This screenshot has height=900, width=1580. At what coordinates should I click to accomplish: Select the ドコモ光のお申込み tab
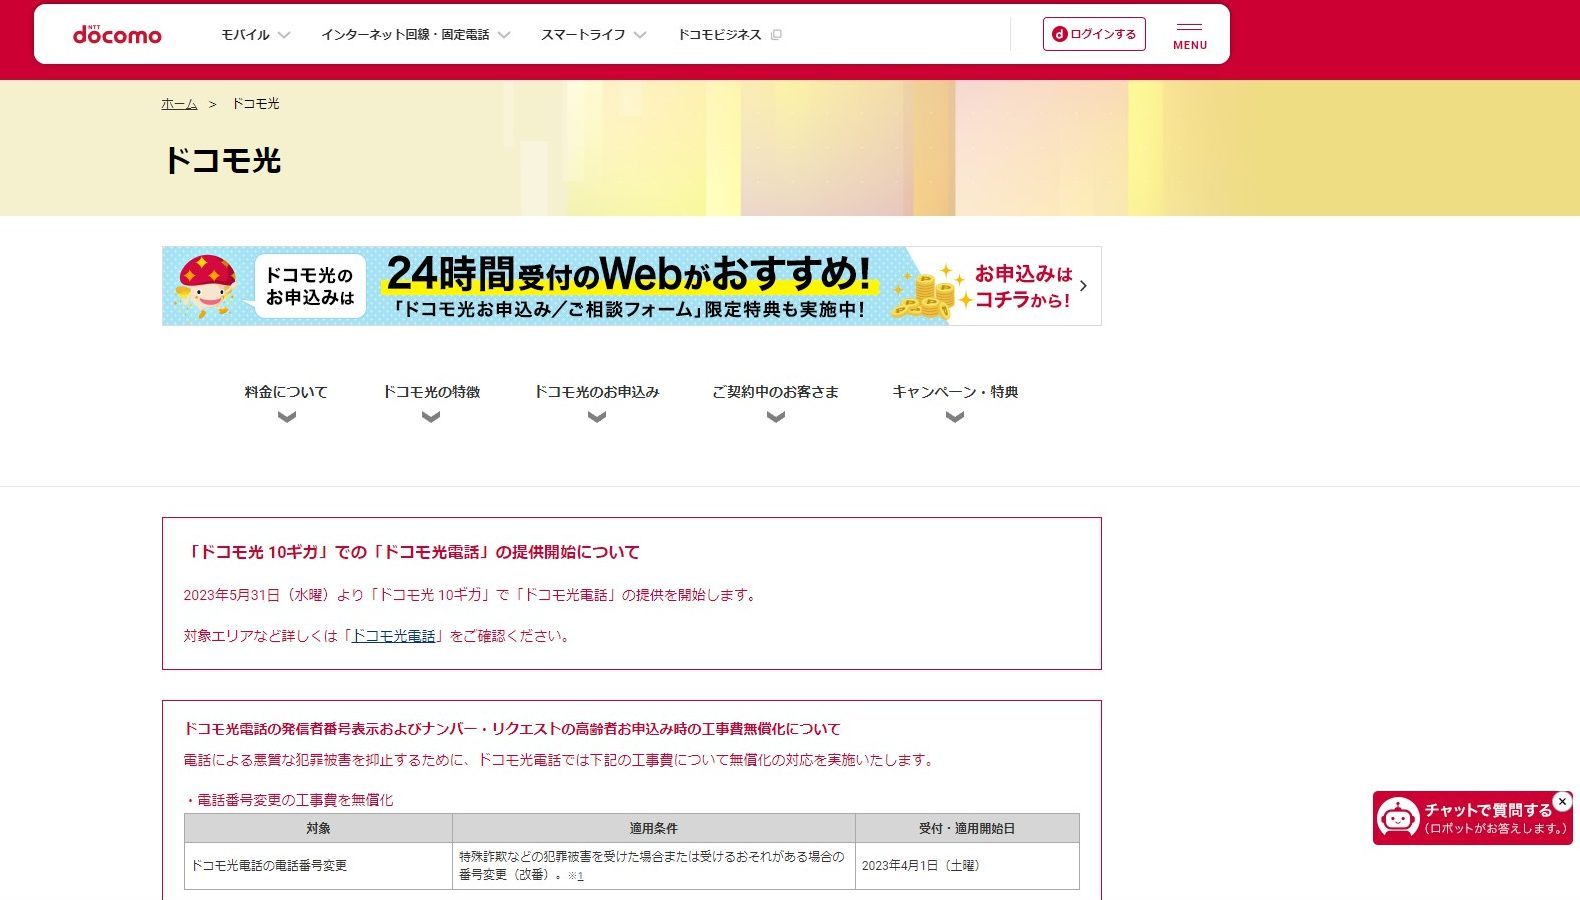[596, 402]
